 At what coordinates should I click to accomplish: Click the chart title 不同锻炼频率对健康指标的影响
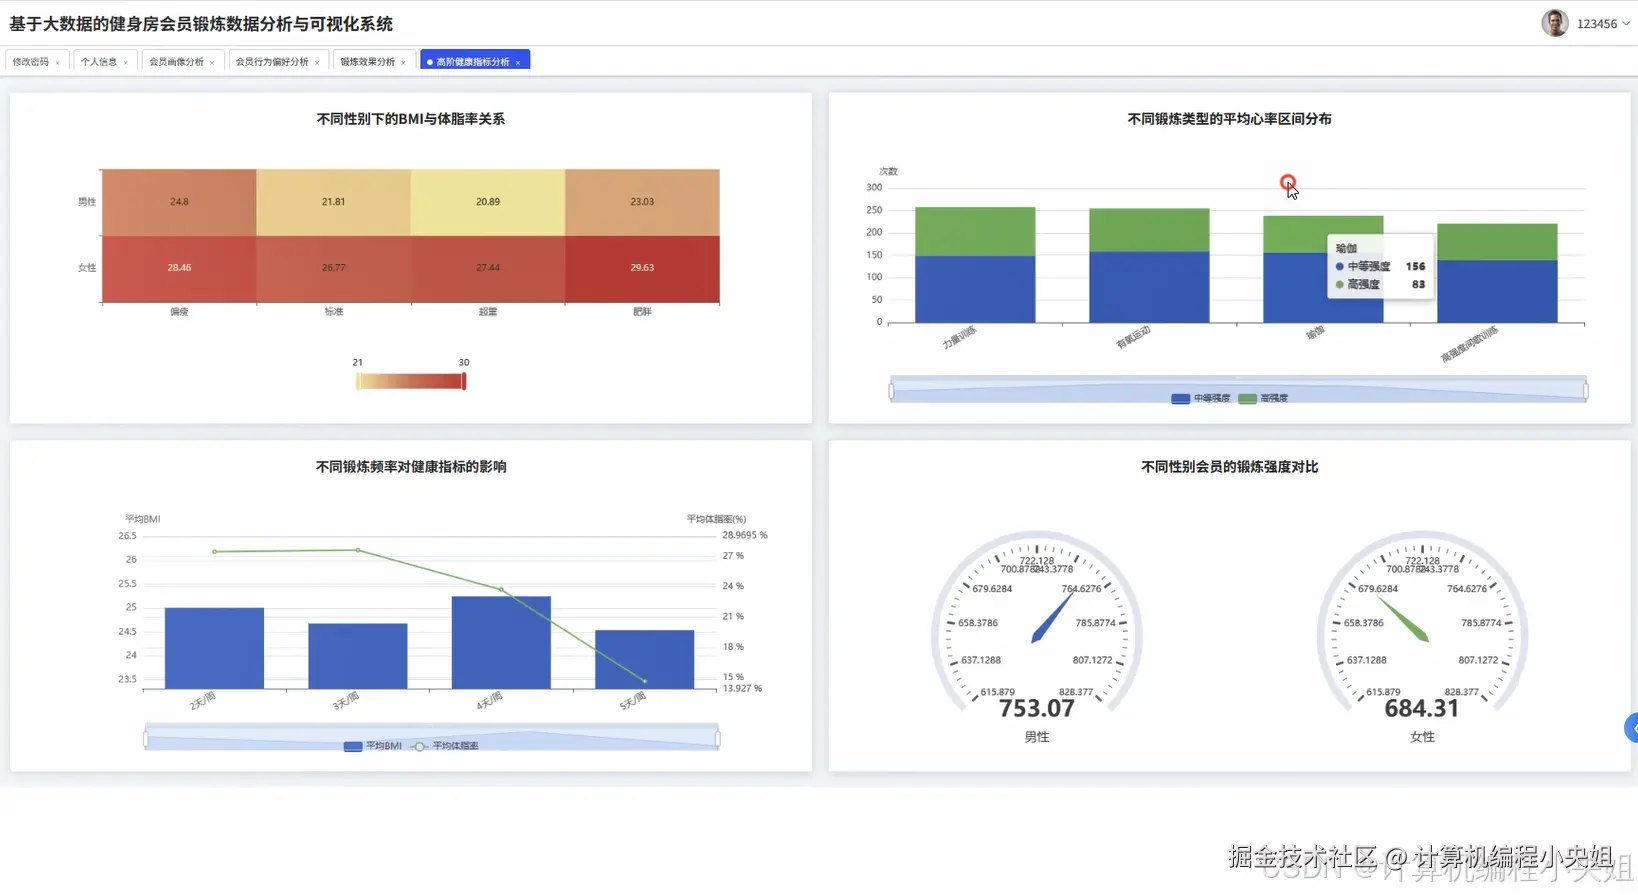(x=411, y=467)
